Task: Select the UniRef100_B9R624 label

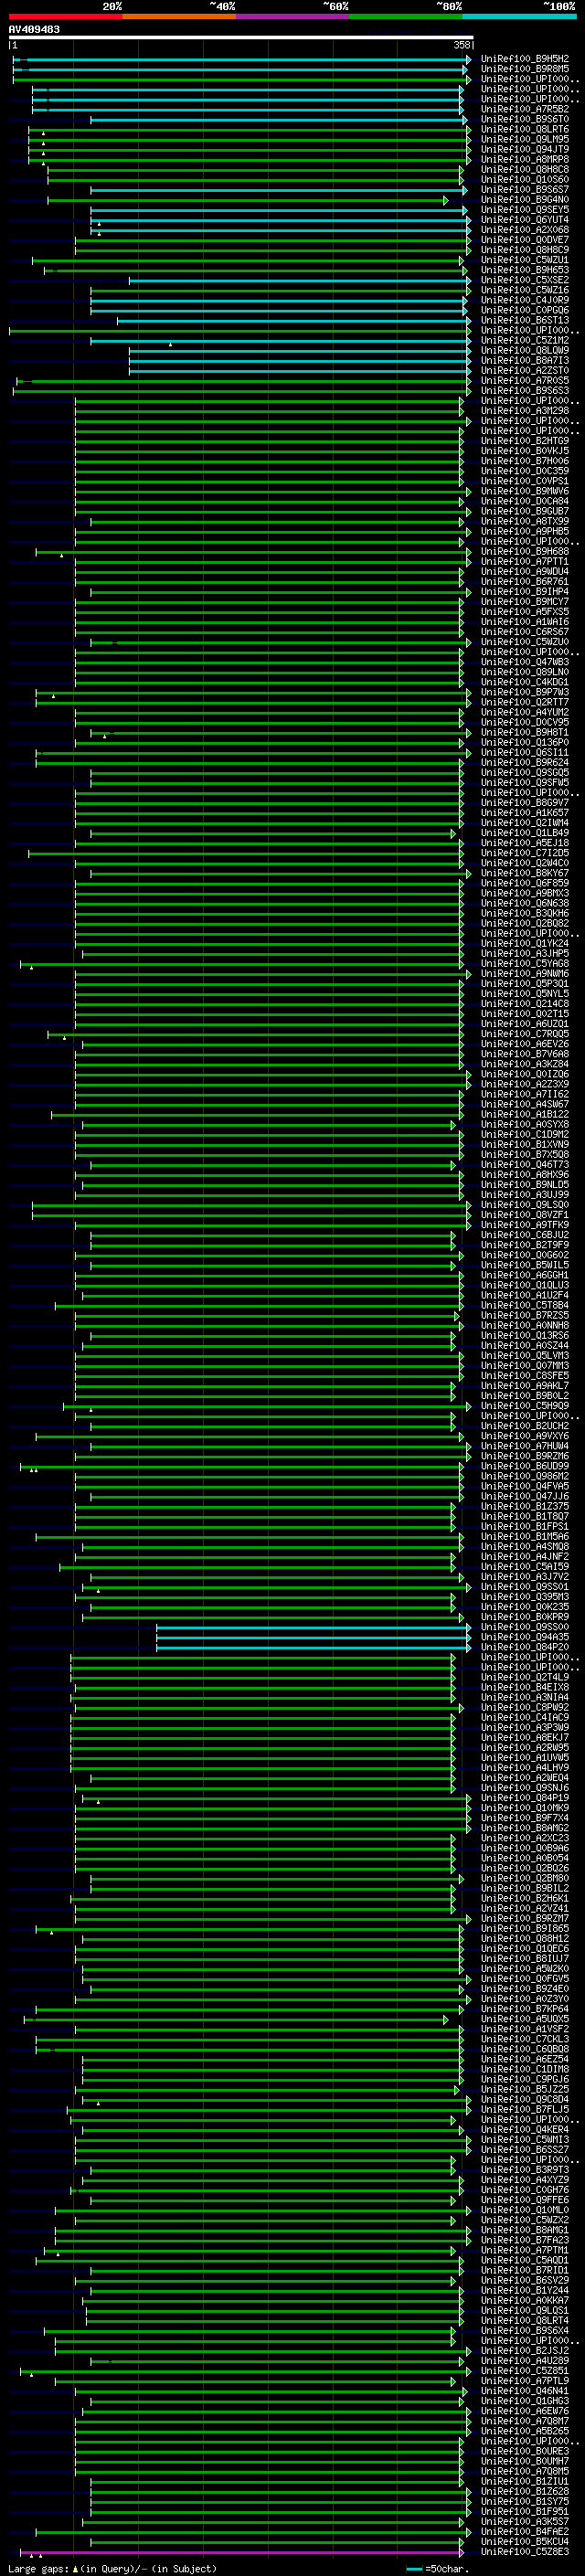Action: tap(525, 763)
